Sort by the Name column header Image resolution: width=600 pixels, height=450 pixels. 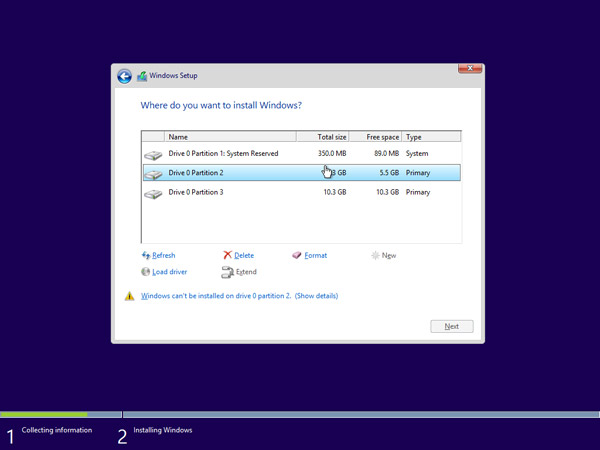[230, 137]
